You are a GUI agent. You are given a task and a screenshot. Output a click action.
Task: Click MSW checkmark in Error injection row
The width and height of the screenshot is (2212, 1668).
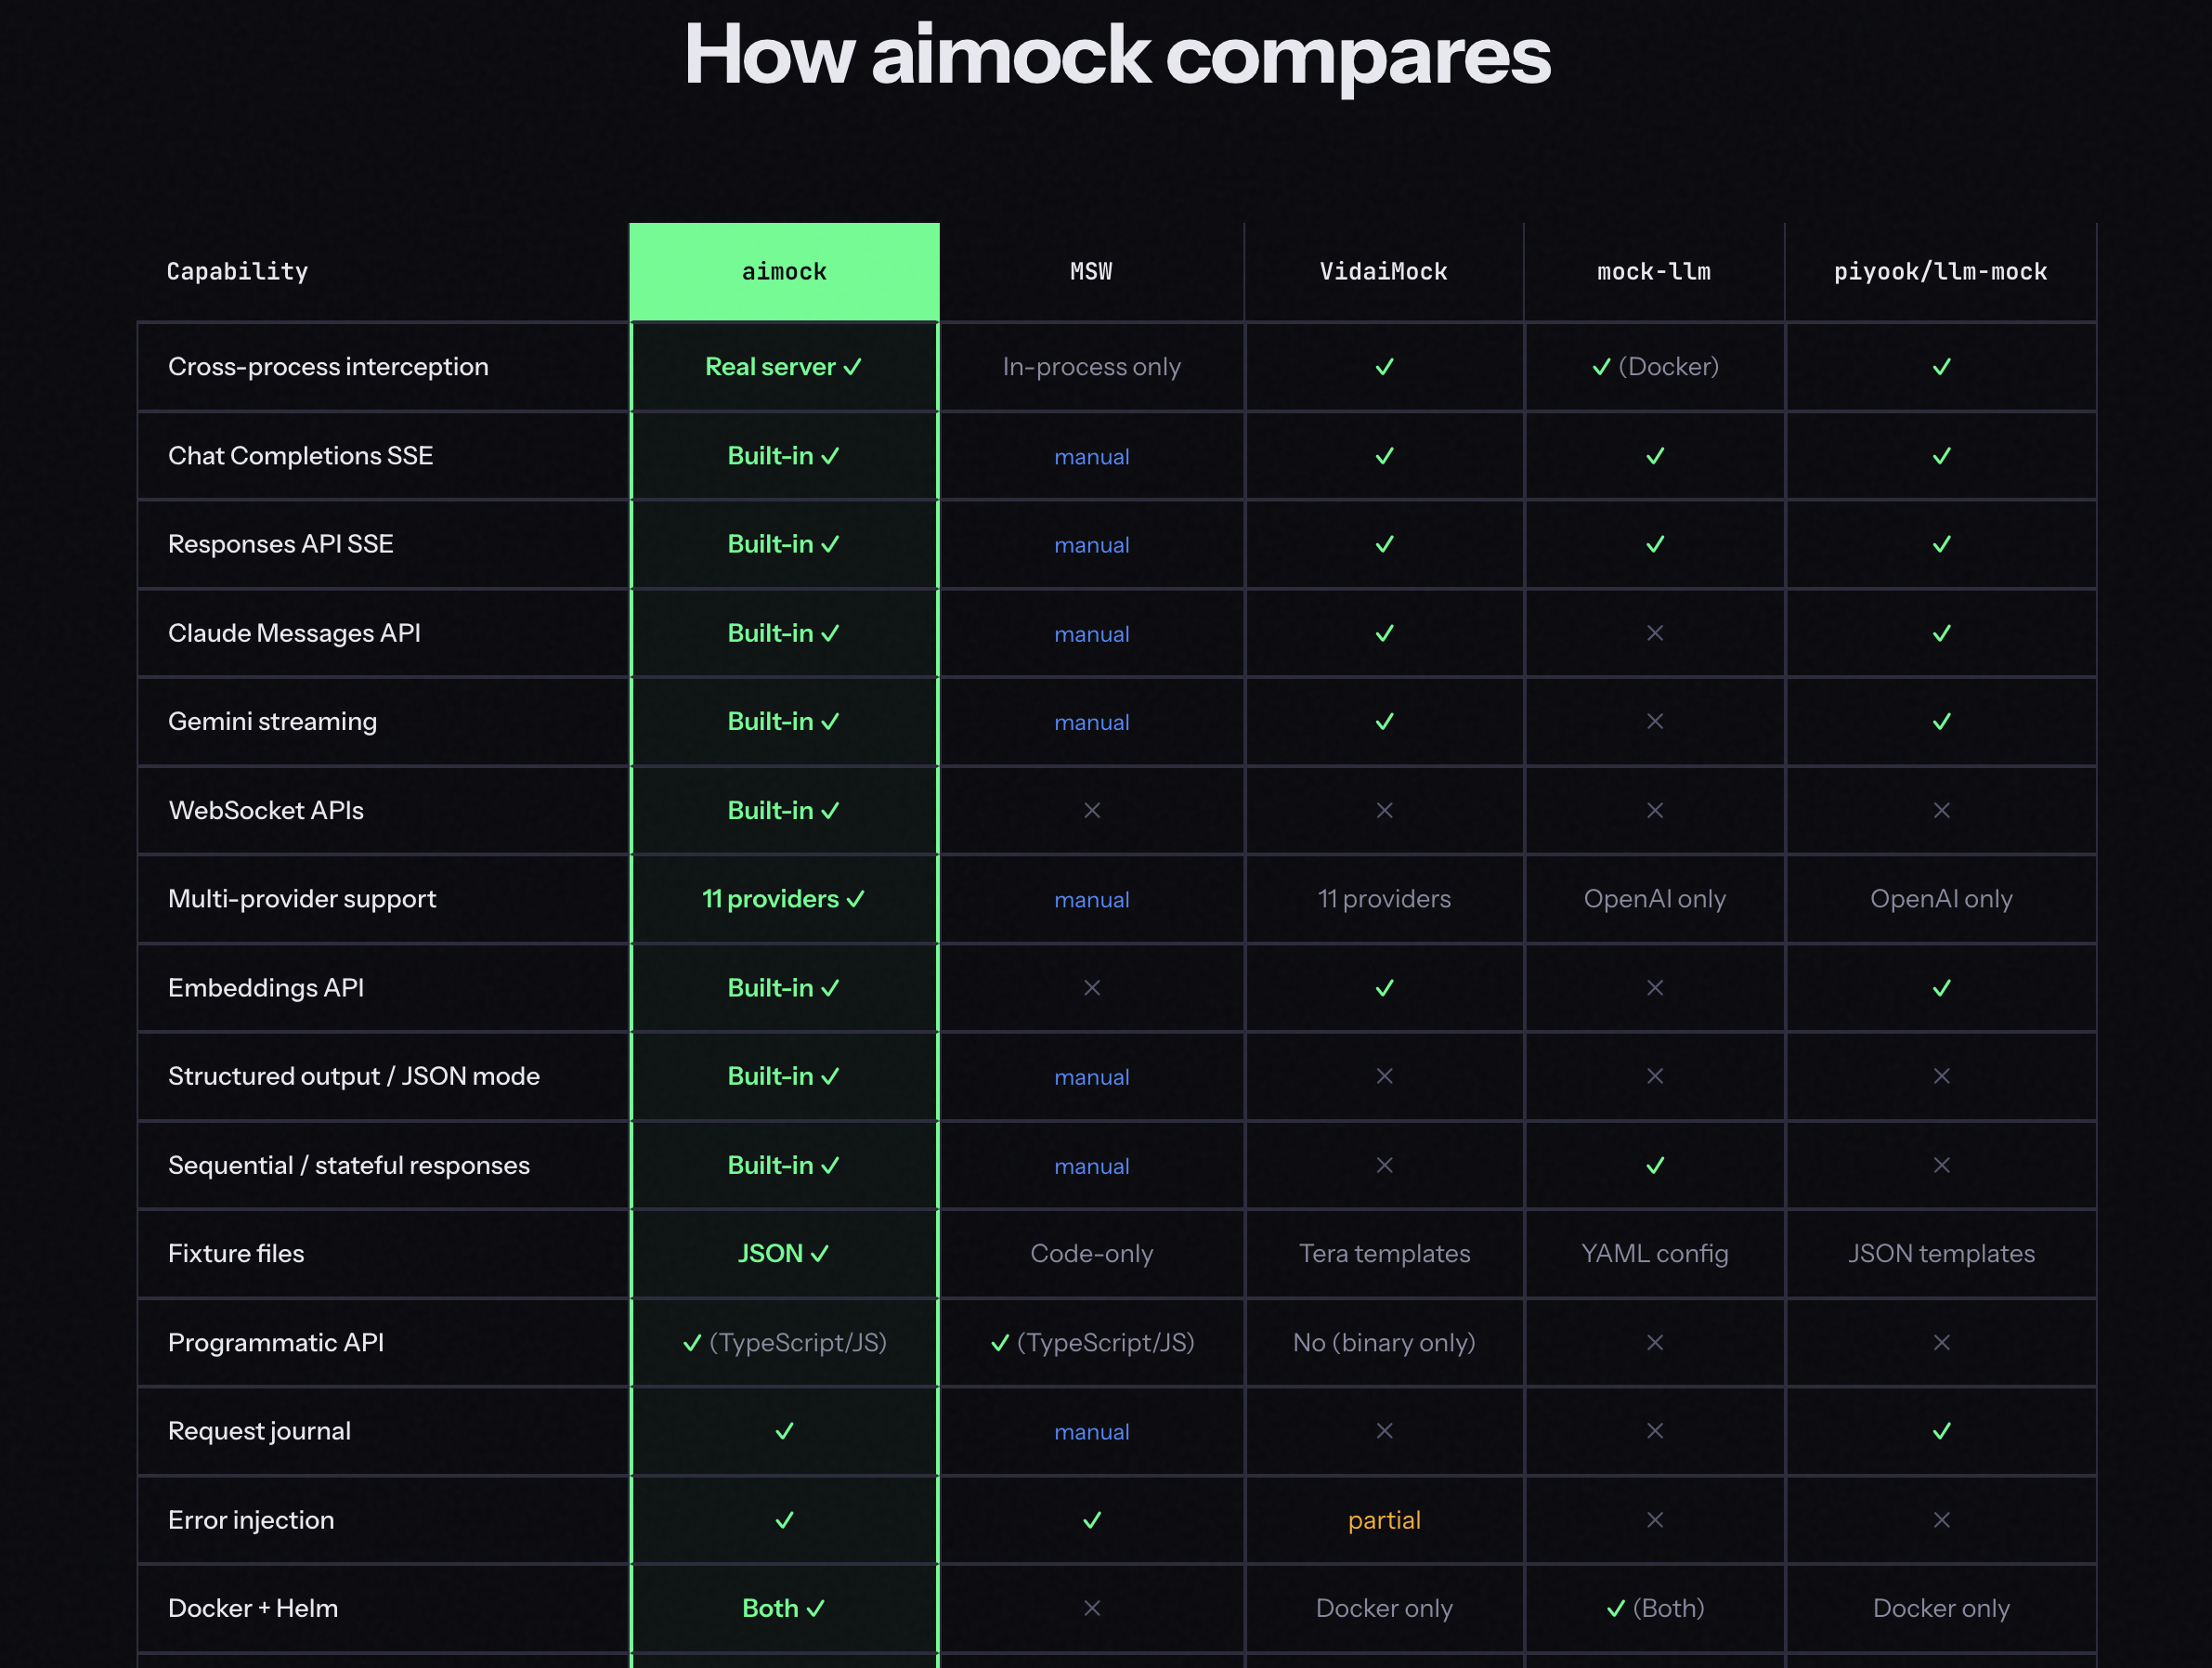[x=1092, y=1521]
